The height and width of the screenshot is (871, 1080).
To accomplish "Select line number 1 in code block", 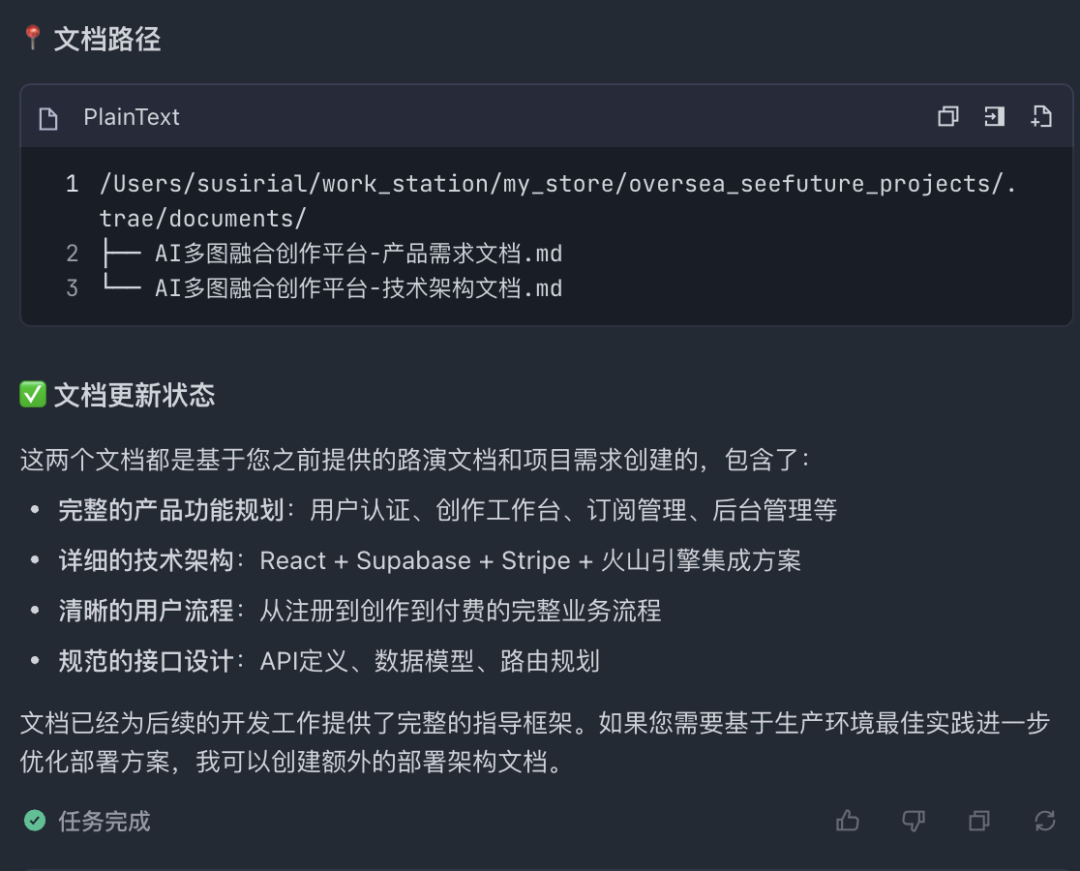I will click(72, 184).
